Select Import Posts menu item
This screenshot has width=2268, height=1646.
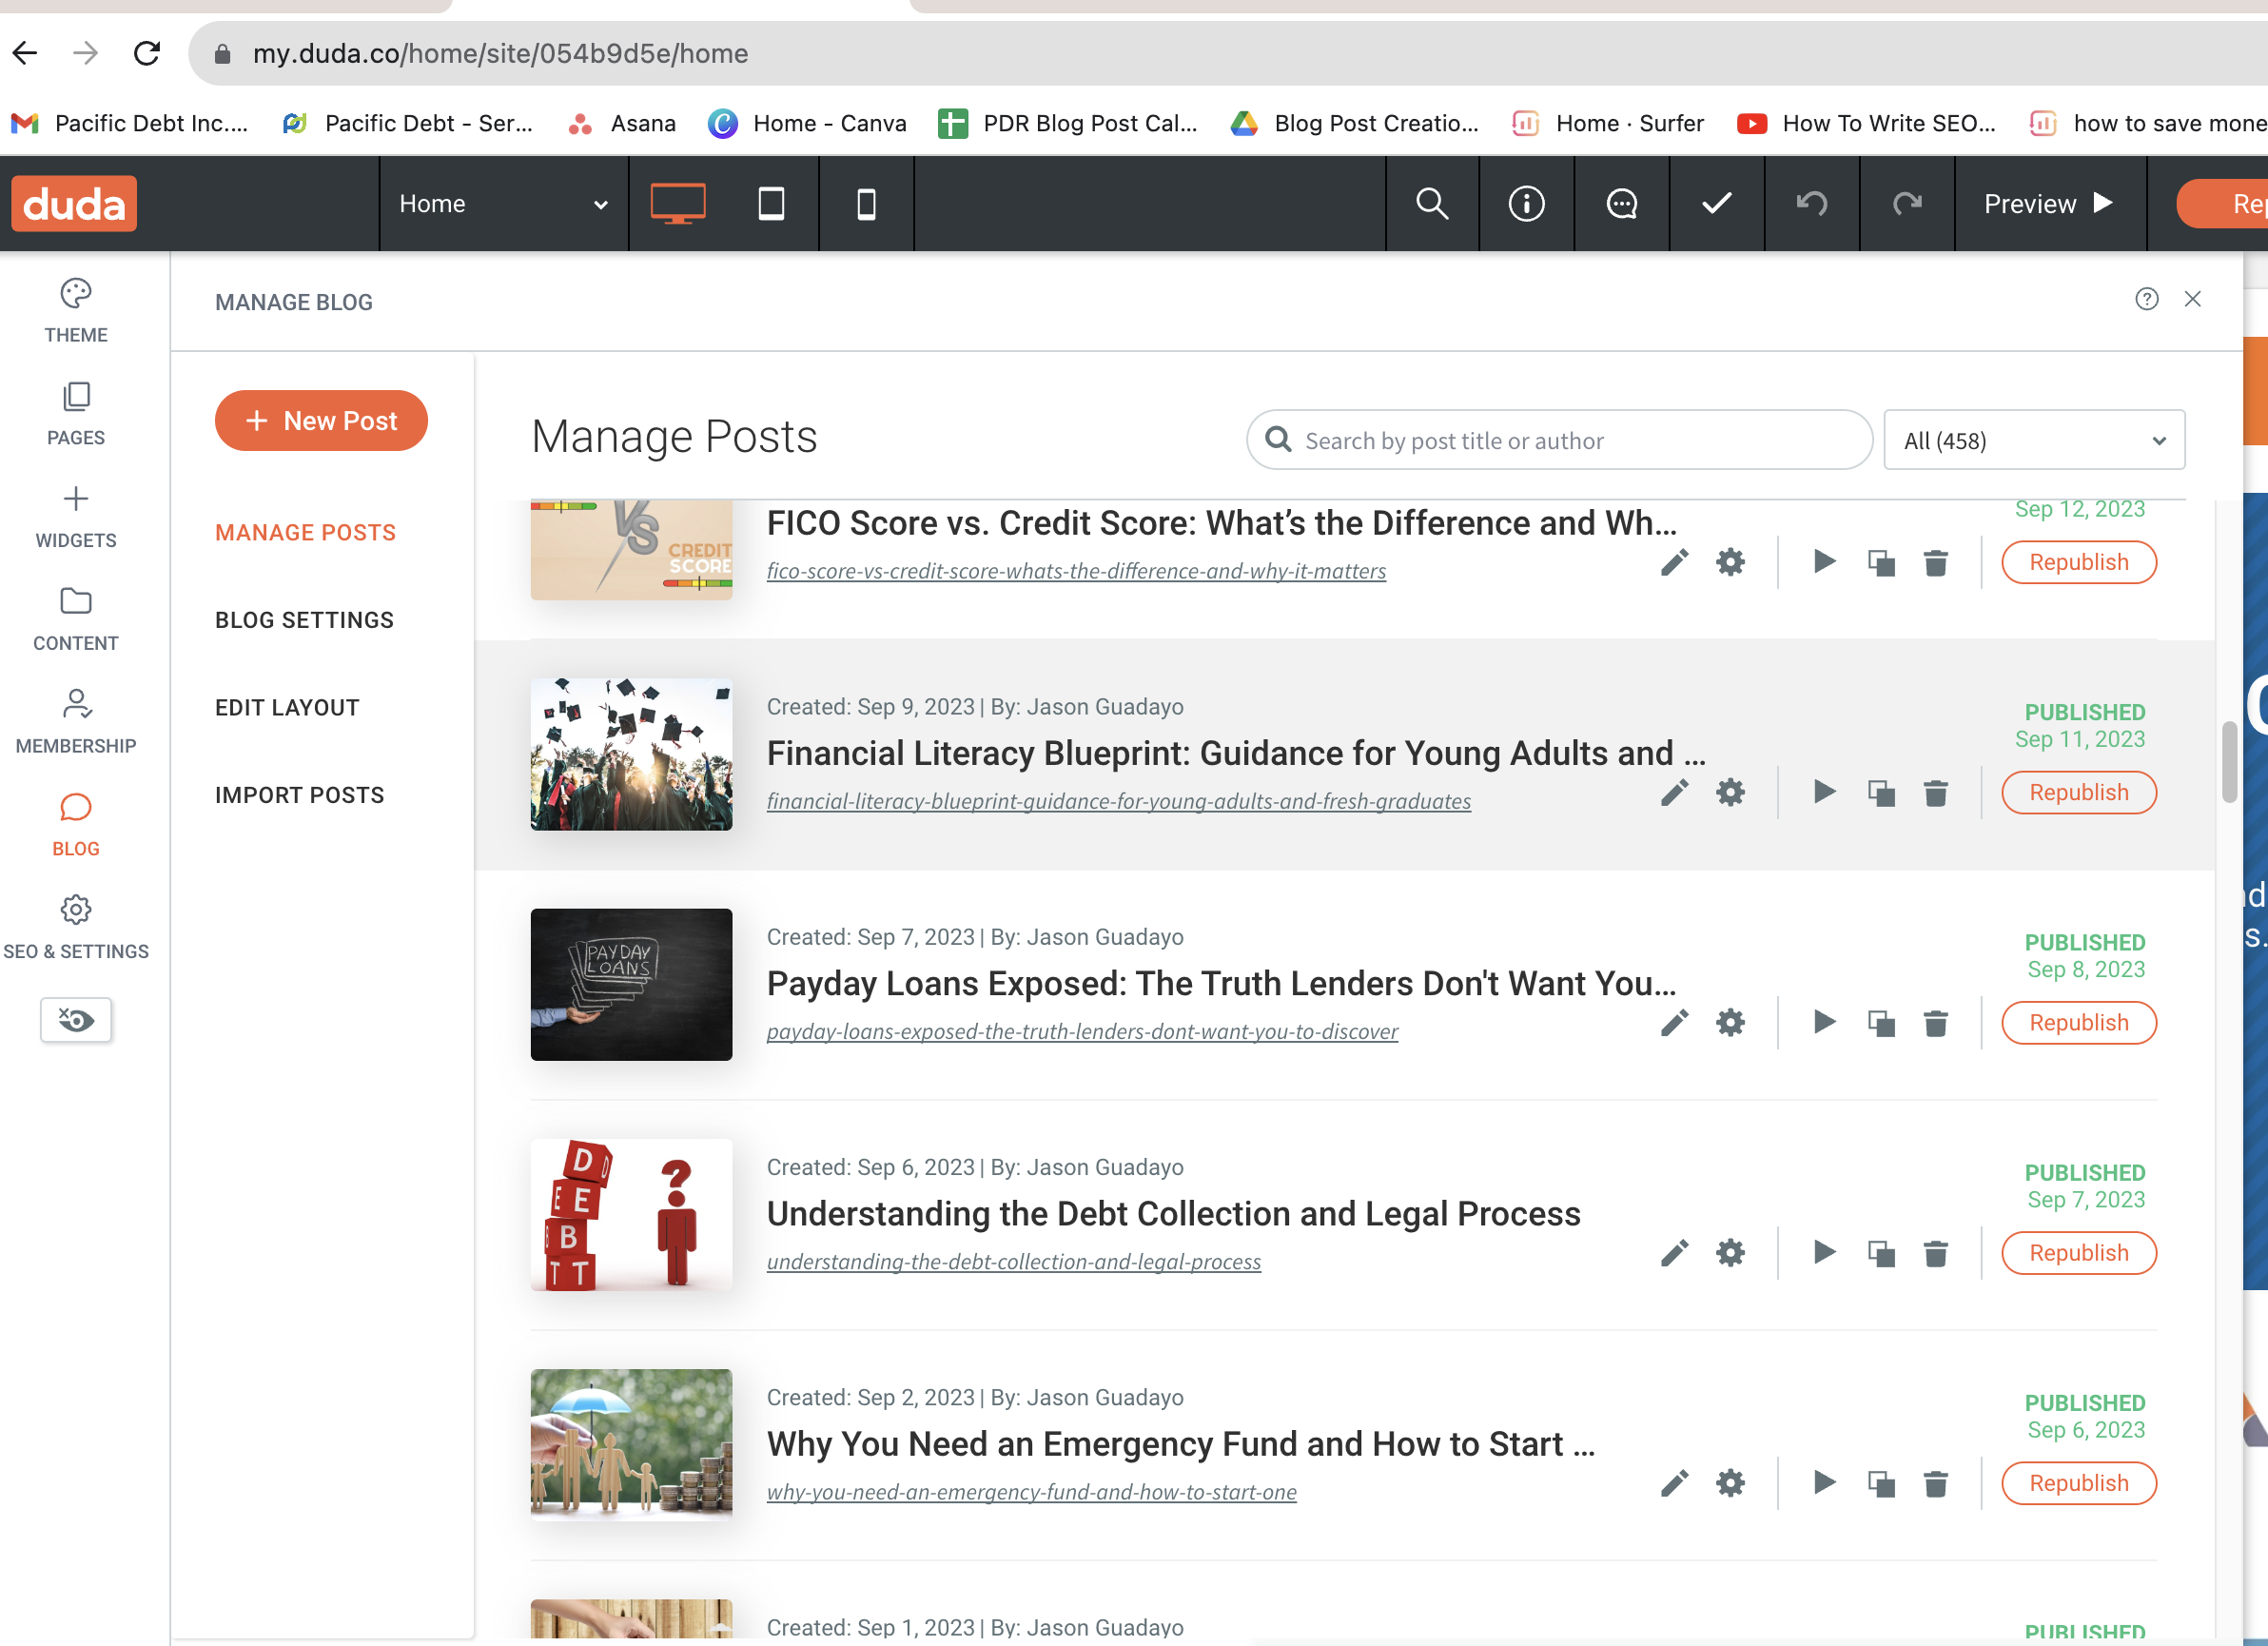299,795
